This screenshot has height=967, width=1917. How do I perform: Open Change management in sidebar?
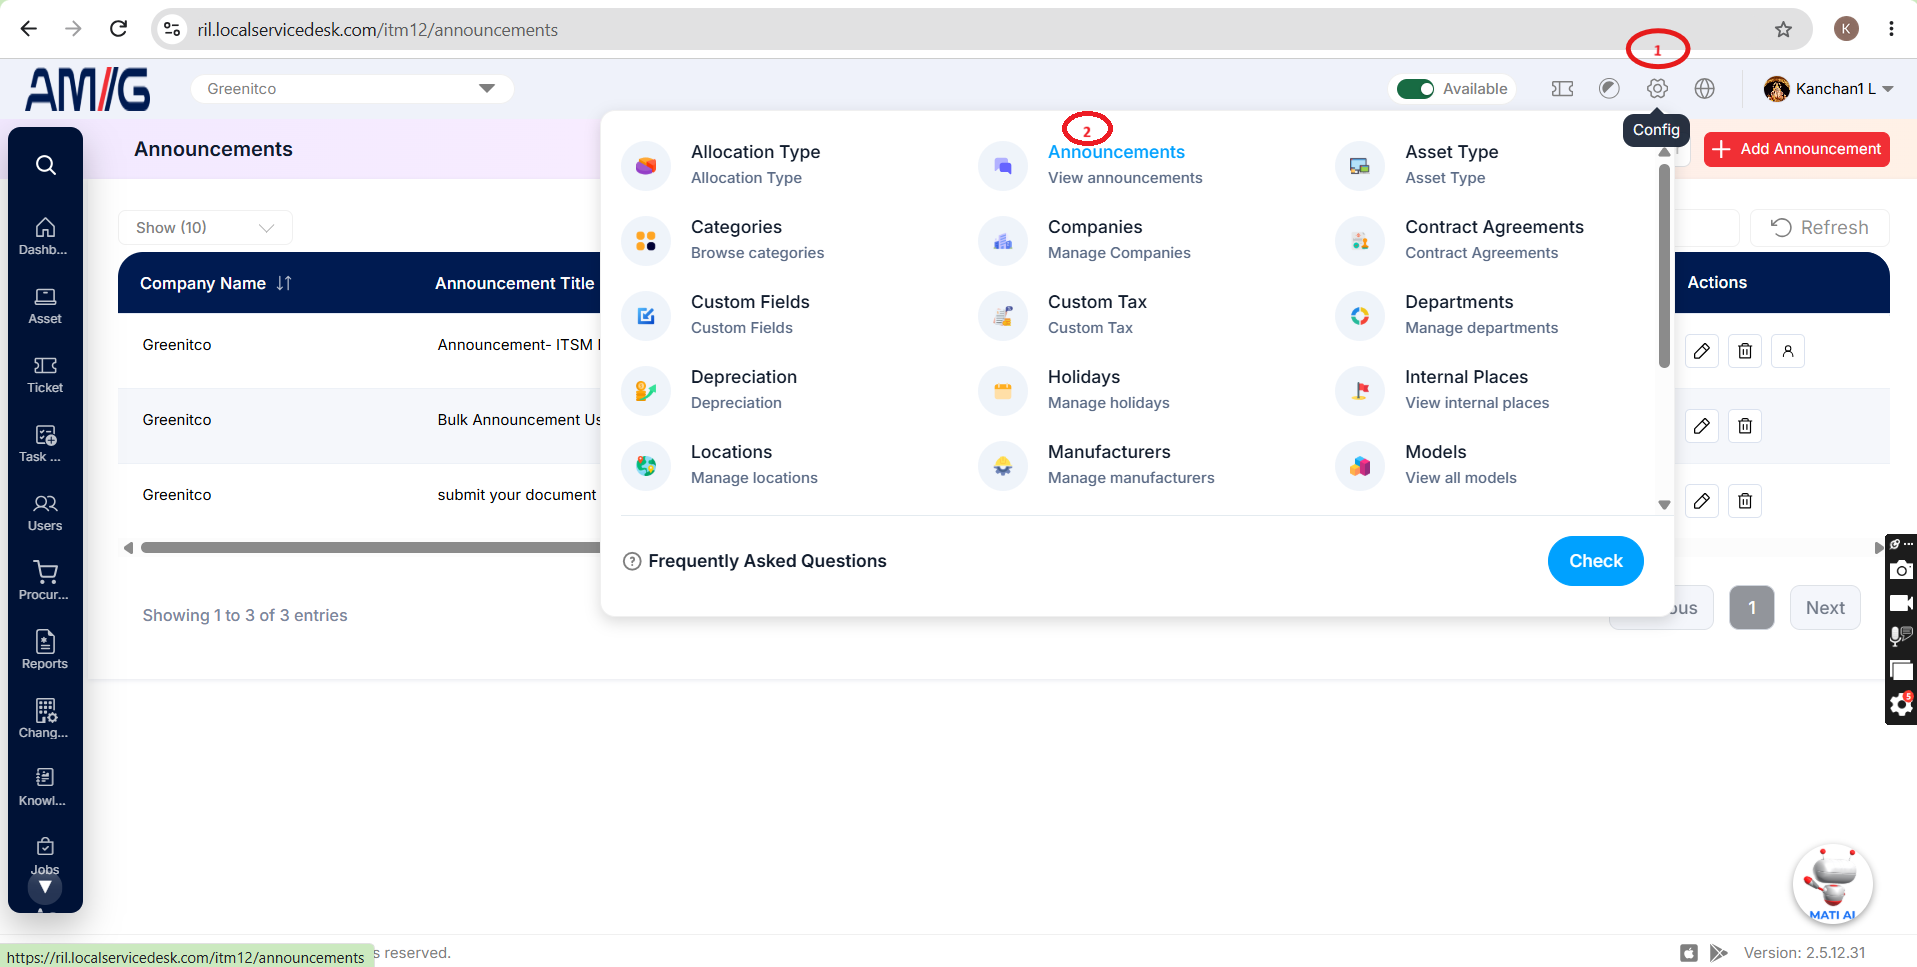45,719
